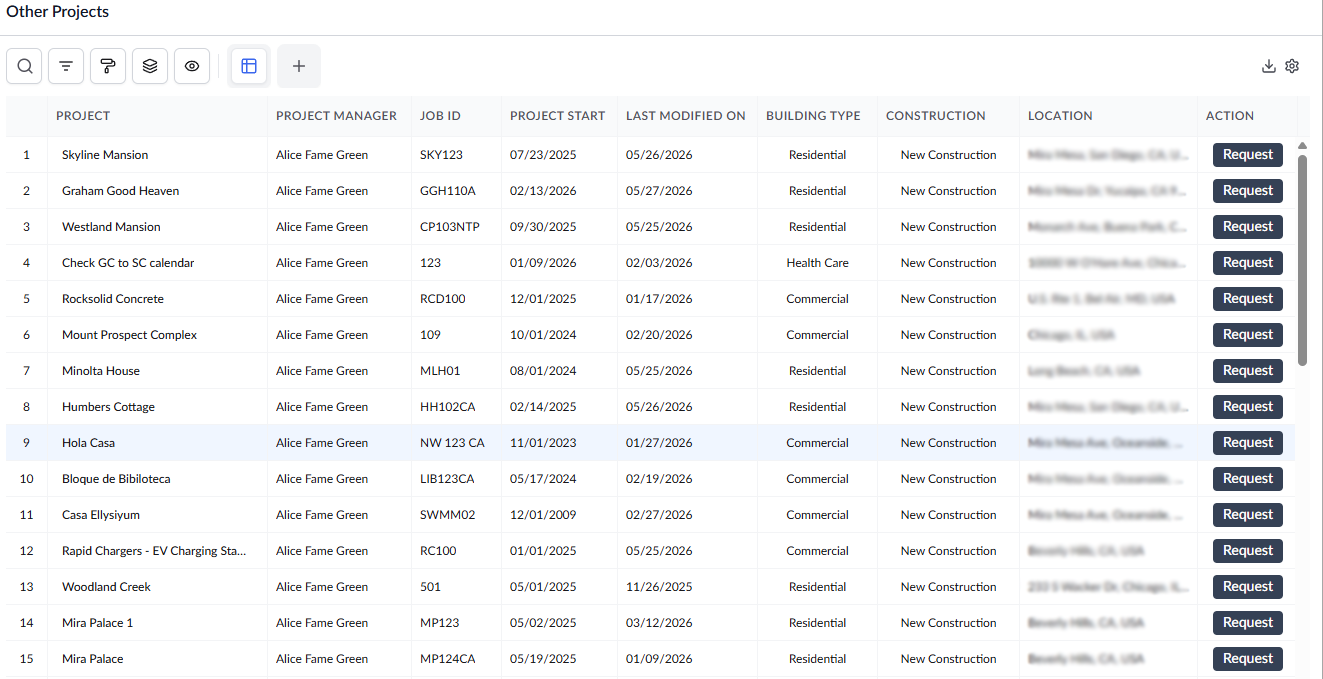The width and height of the screenshot is (1323, 679).
Task: Click the Health Care building type cell
Action: (817, 263)
